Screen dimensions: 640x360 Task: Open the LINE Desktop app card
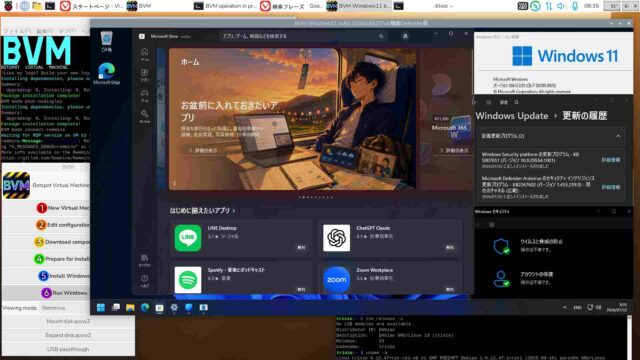click(241, 238)
